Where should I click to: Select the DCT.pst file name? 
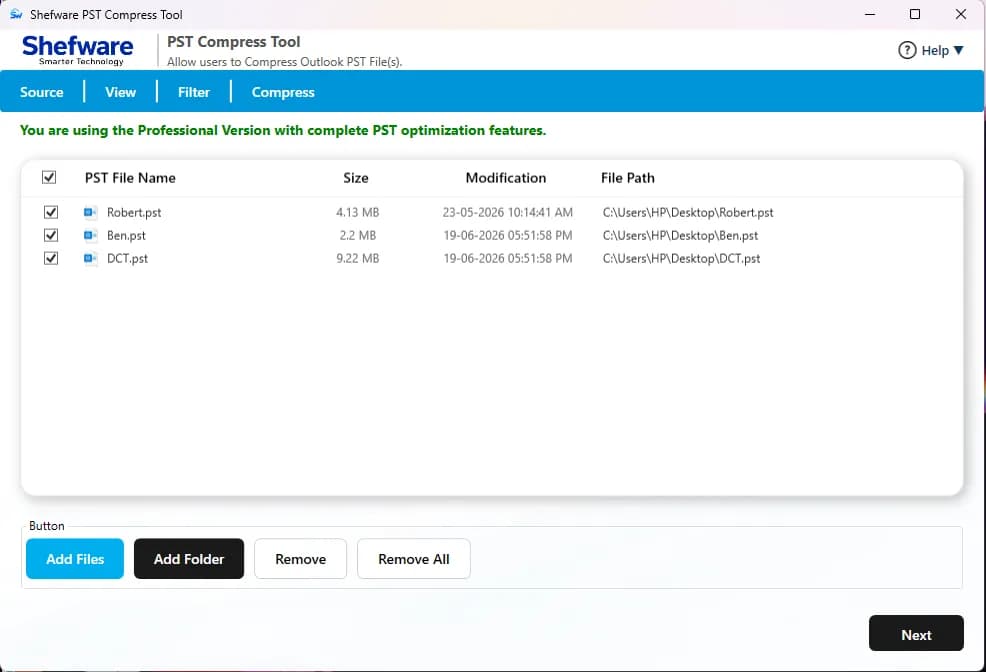(127, 258)
